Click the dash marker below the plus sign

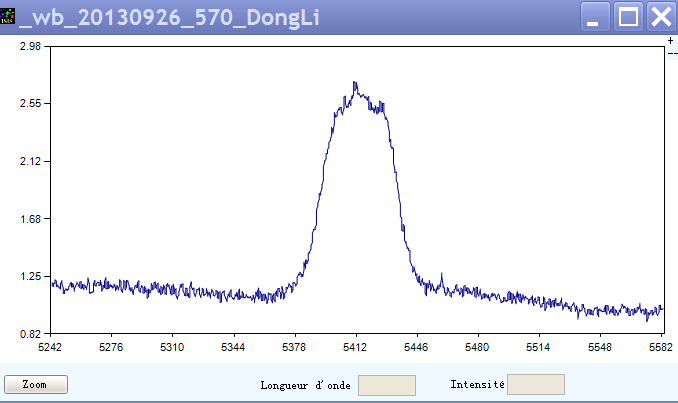point(671,52)
